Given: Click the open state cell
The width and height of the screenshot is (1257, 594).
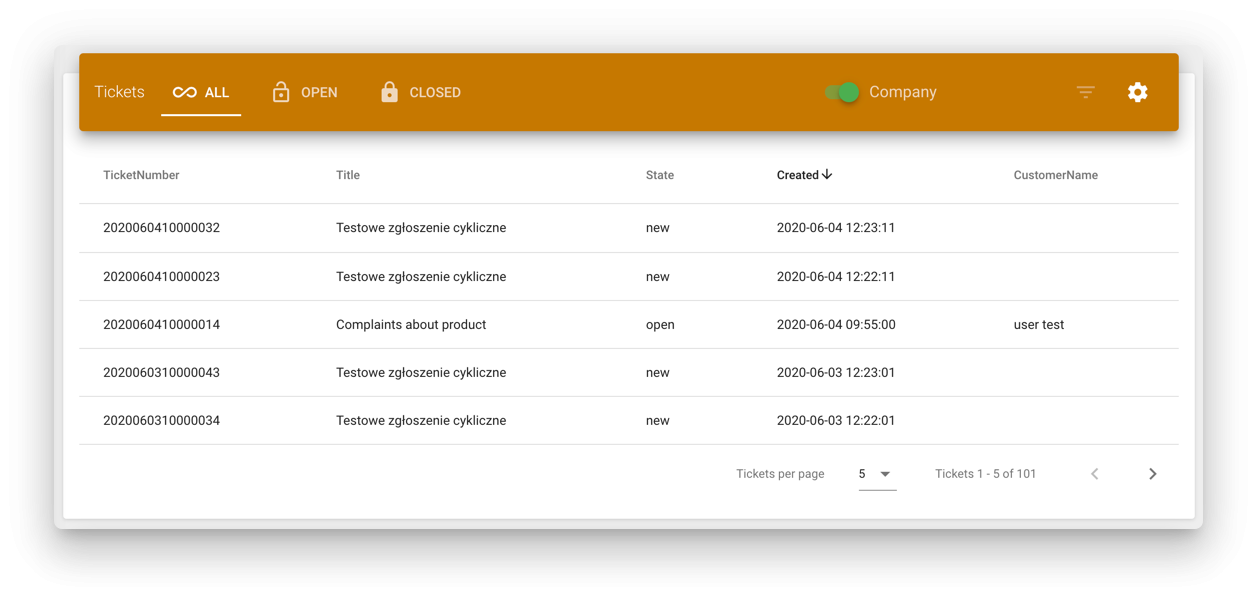Looking at the screenshot, I should (660, 325).
